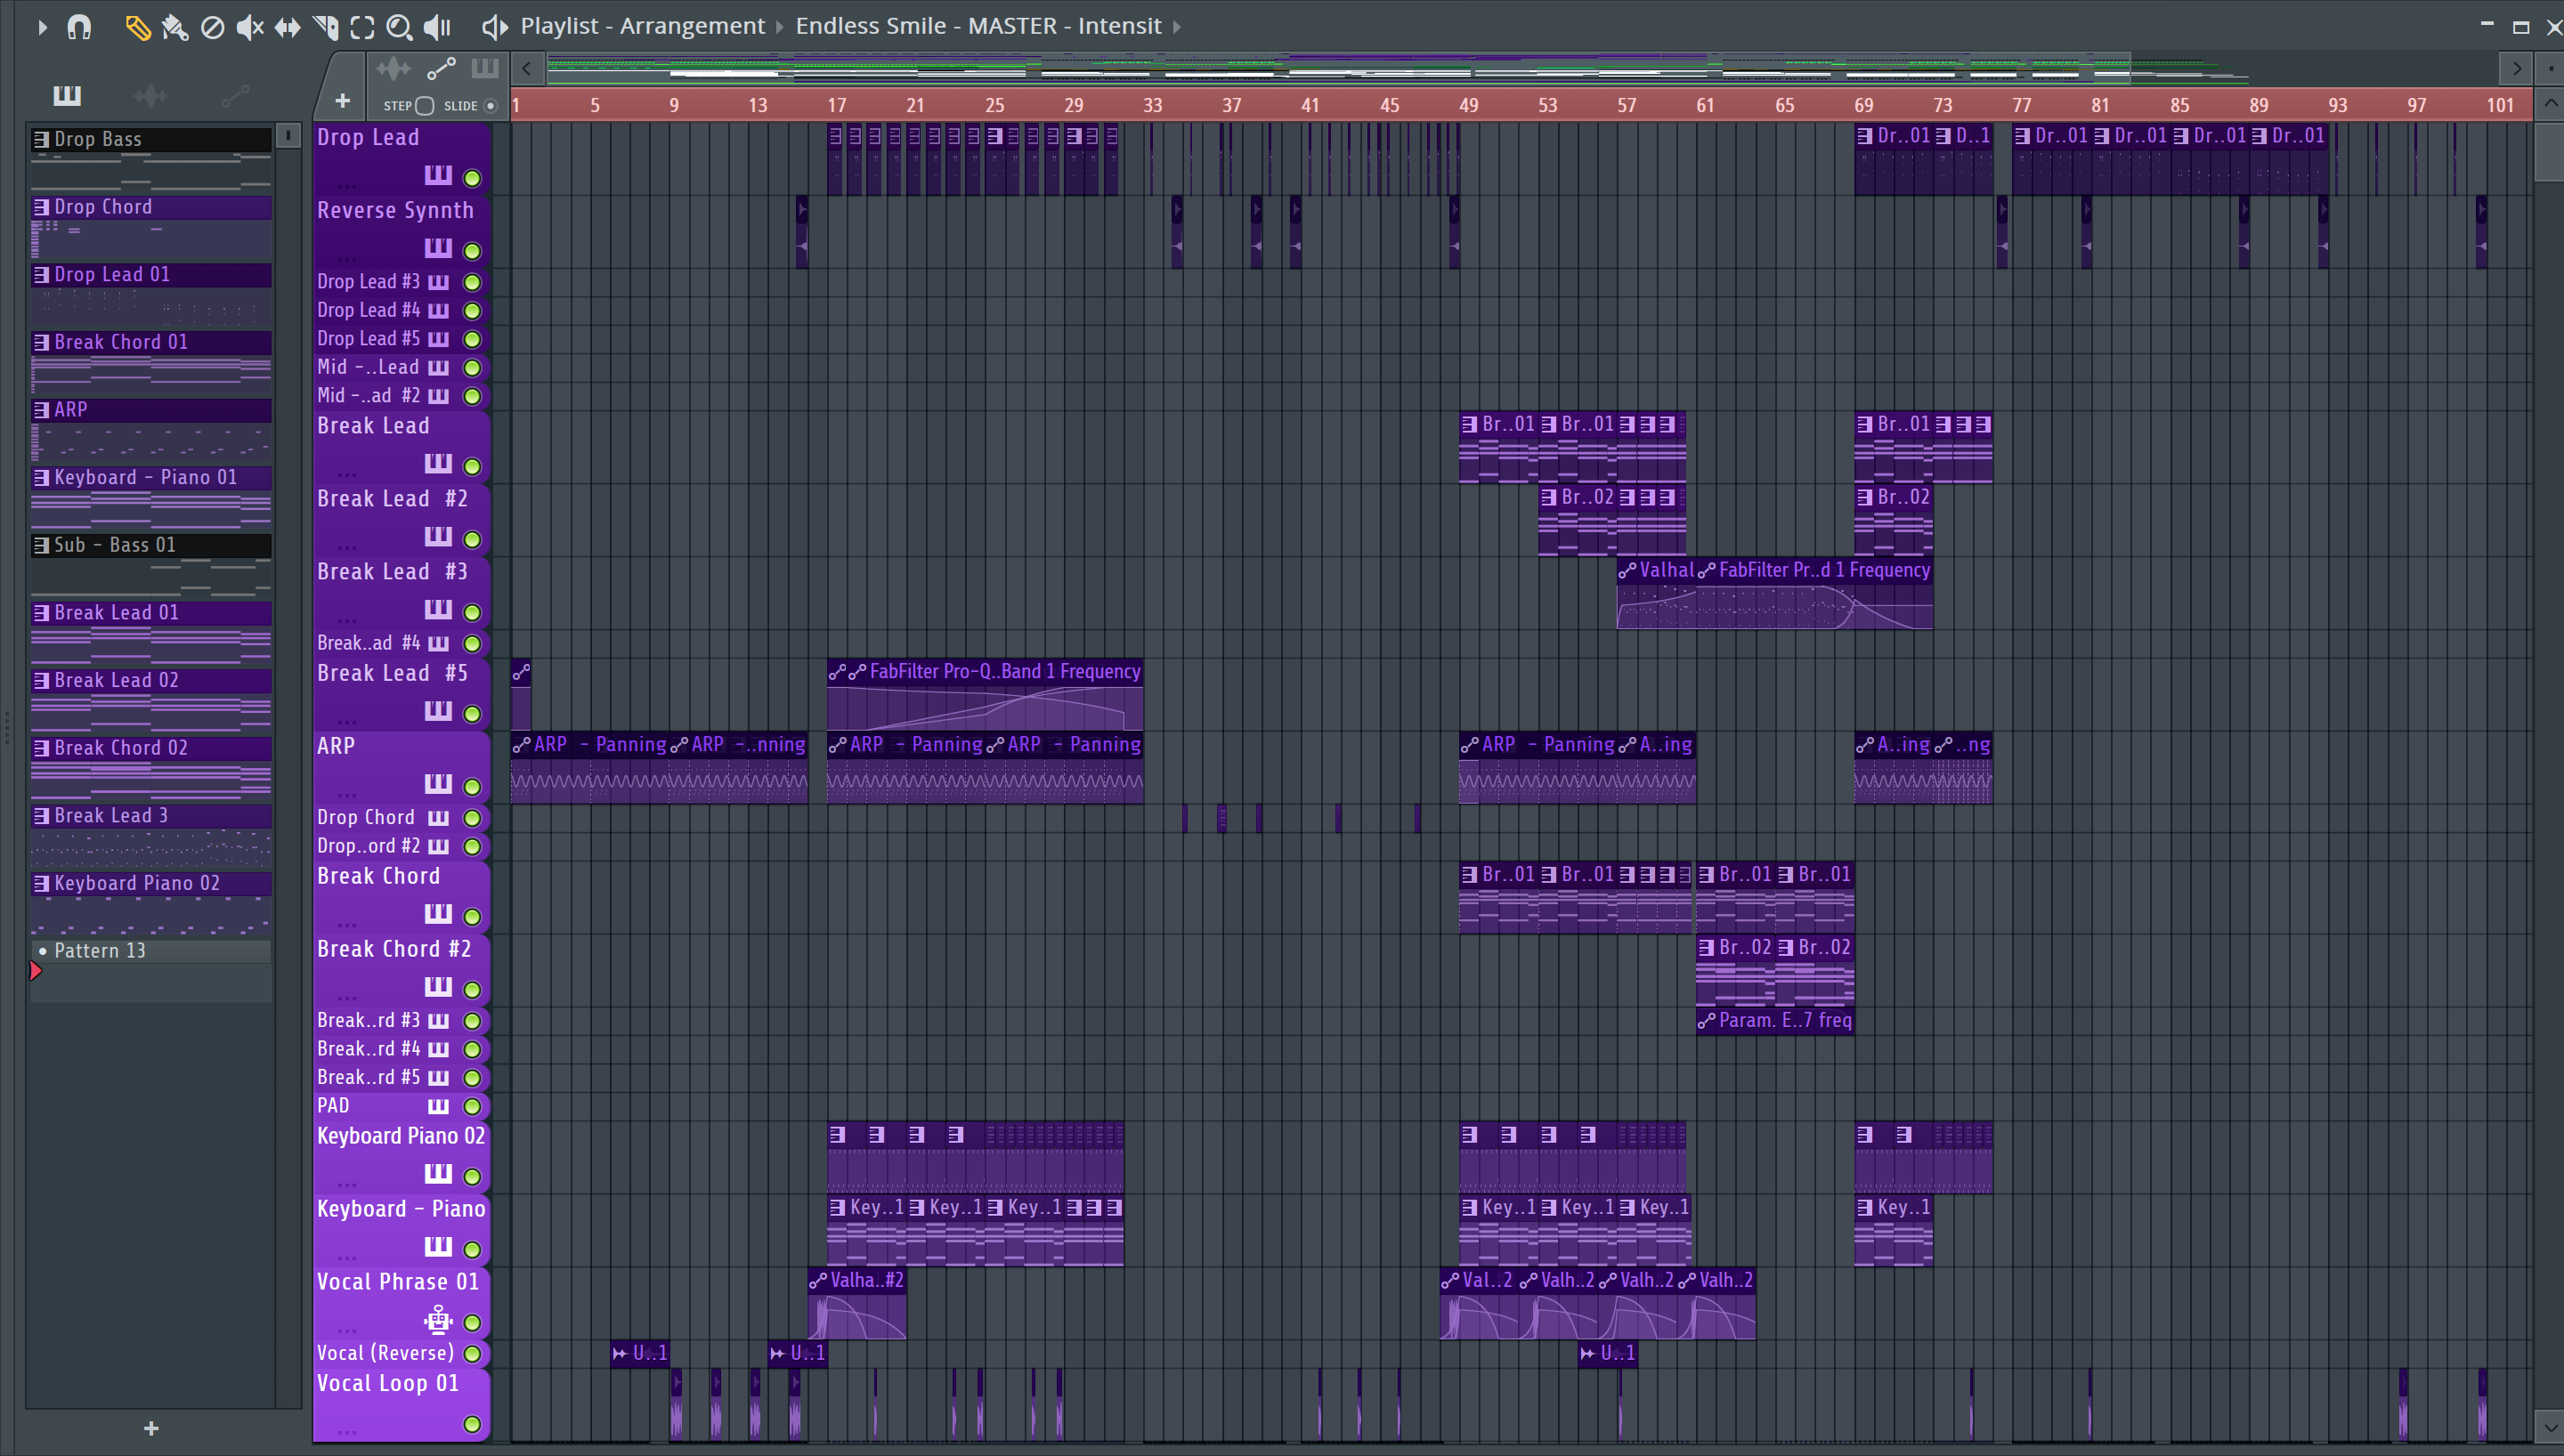Click the speaker icon before Playlist title
2564x1456 pixels.
coord(494,27)
